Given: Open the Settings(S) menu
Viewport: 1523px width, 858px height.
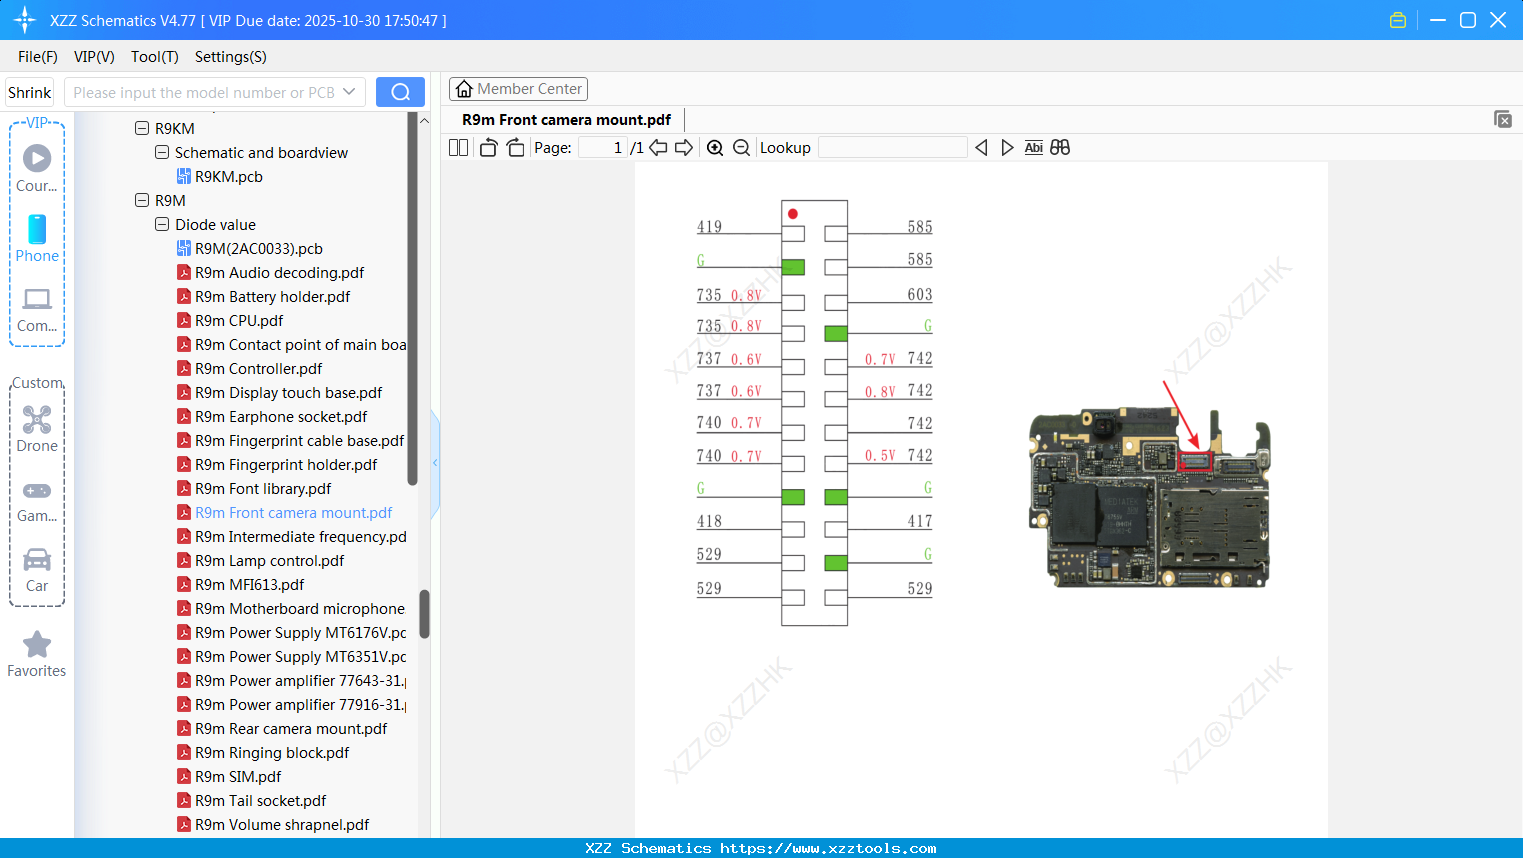Looking at the screenshot, I should (x=230, y=57).
